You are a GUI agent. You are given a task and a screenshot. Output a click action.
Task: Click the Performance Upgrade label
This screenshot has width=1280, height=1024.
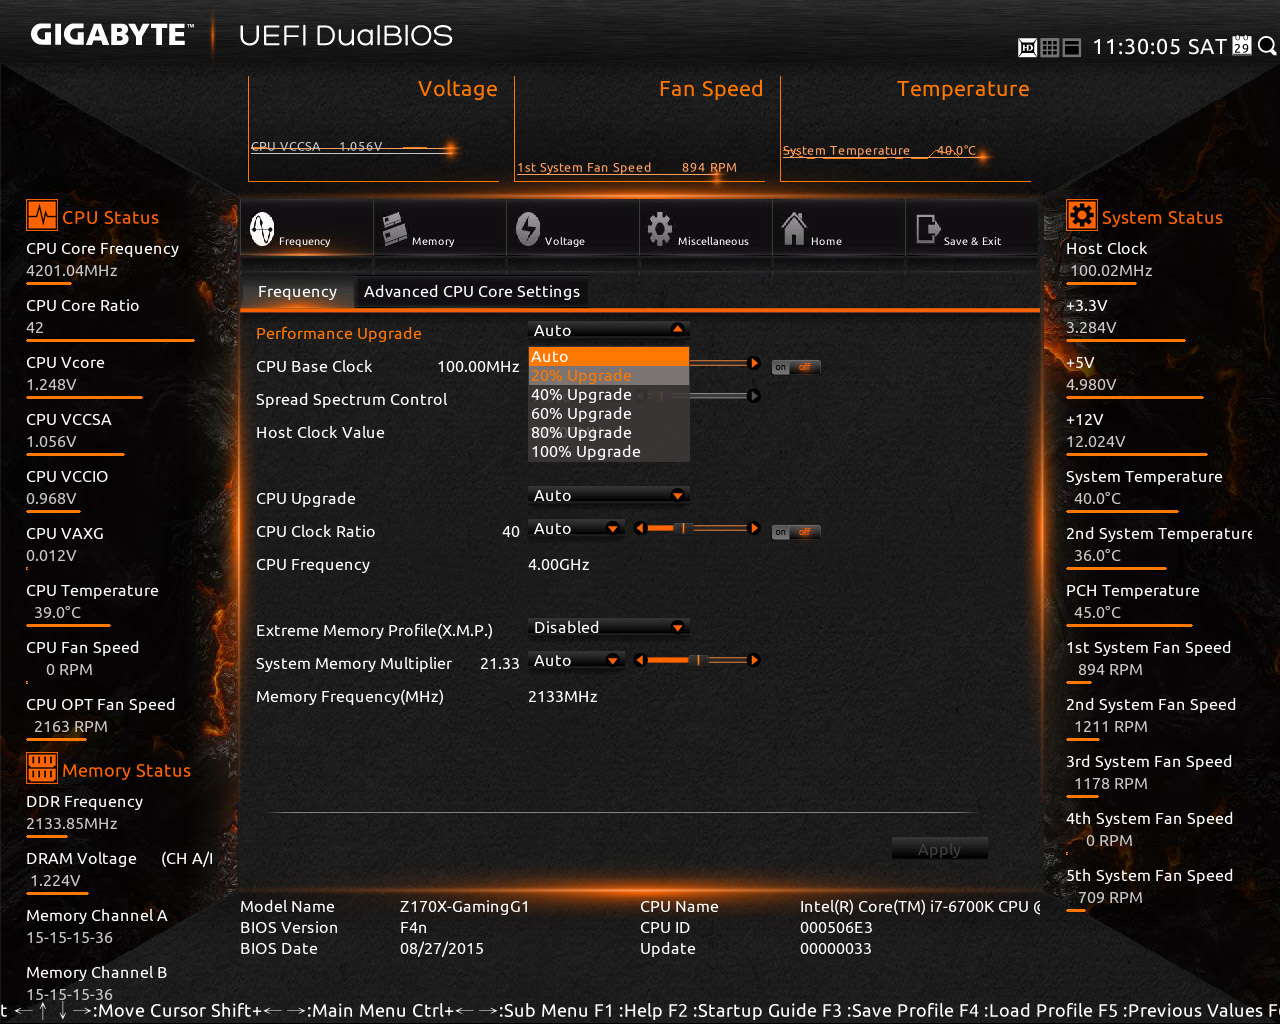tap(338, 333)
